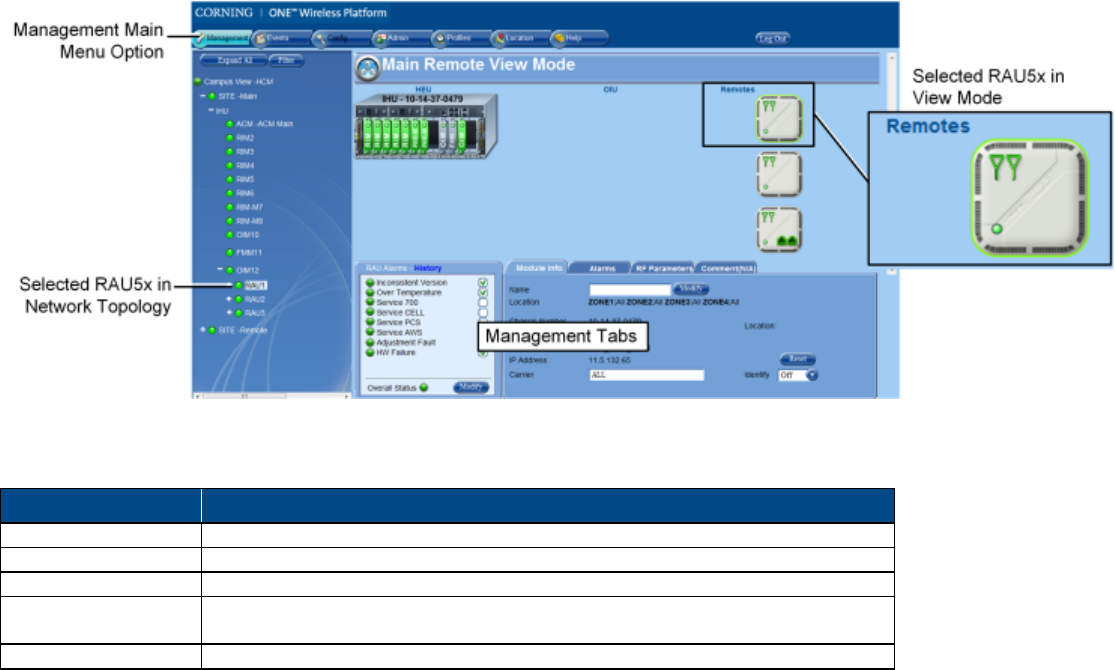The width and height of the screenshot is (1115, 670).
Task: Click the HW Failure alarm LED
Action: tap(370, 352)
